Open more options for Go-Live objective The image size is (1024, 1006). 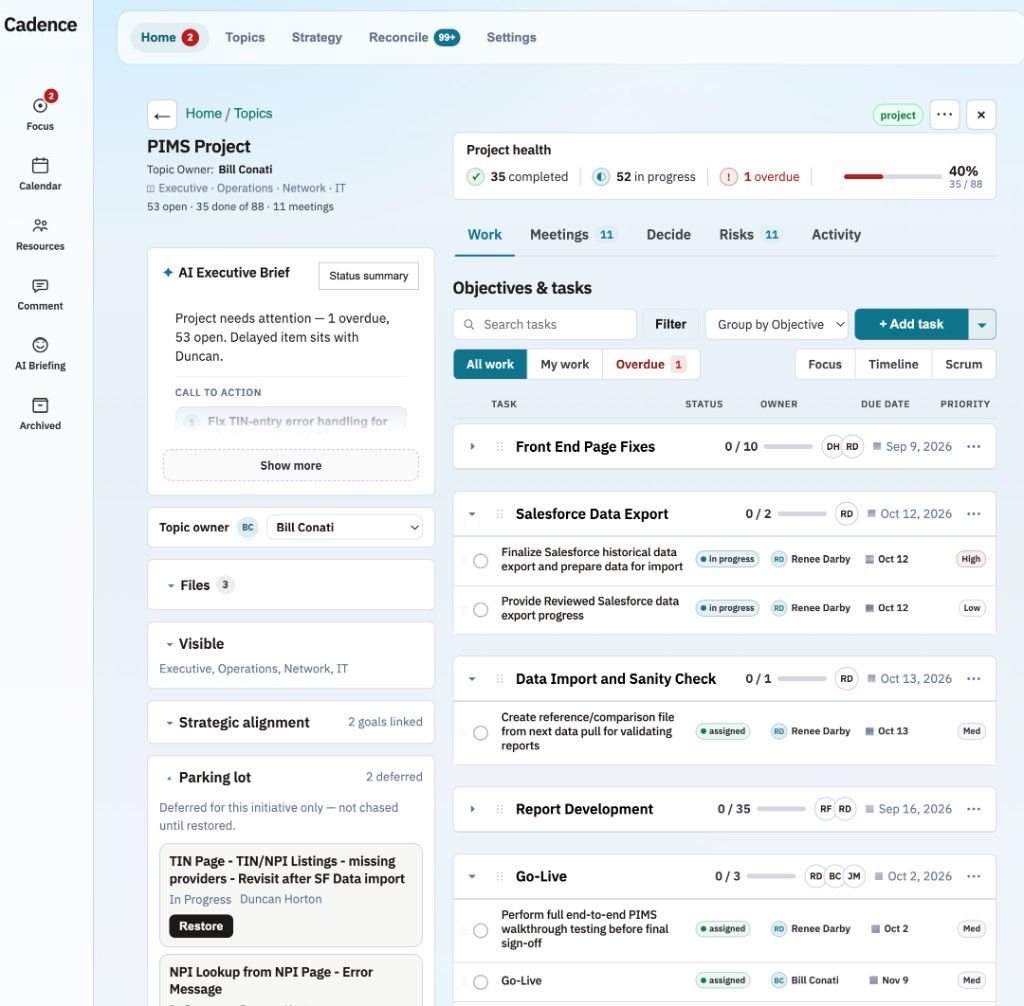pos(974,877)
